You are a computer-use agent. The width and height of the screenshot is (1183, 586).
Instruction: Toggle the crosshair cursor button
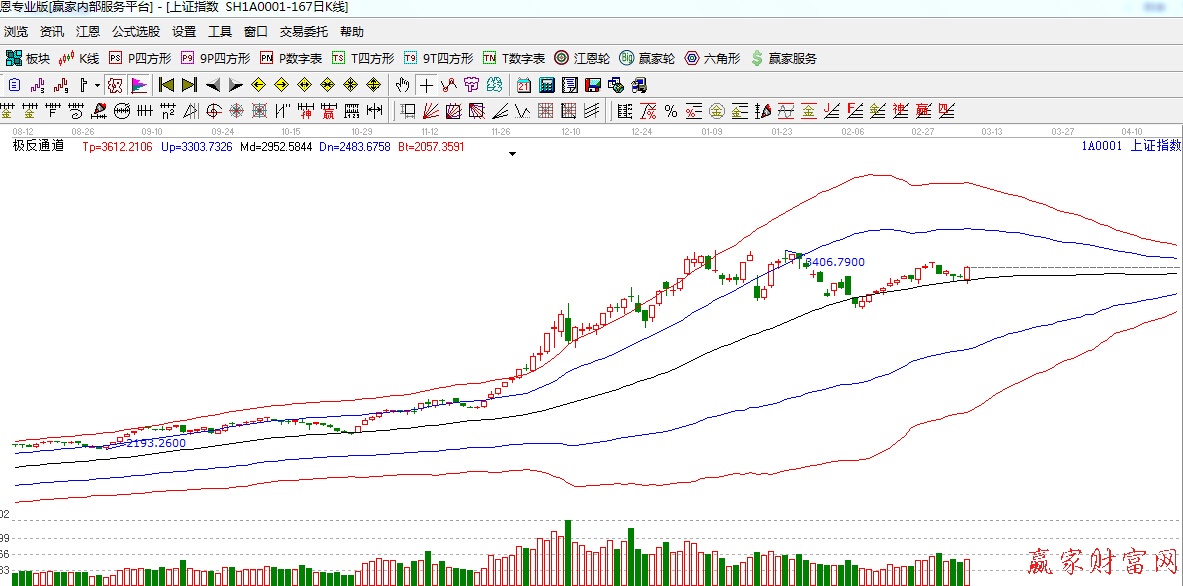click(427, 85)
